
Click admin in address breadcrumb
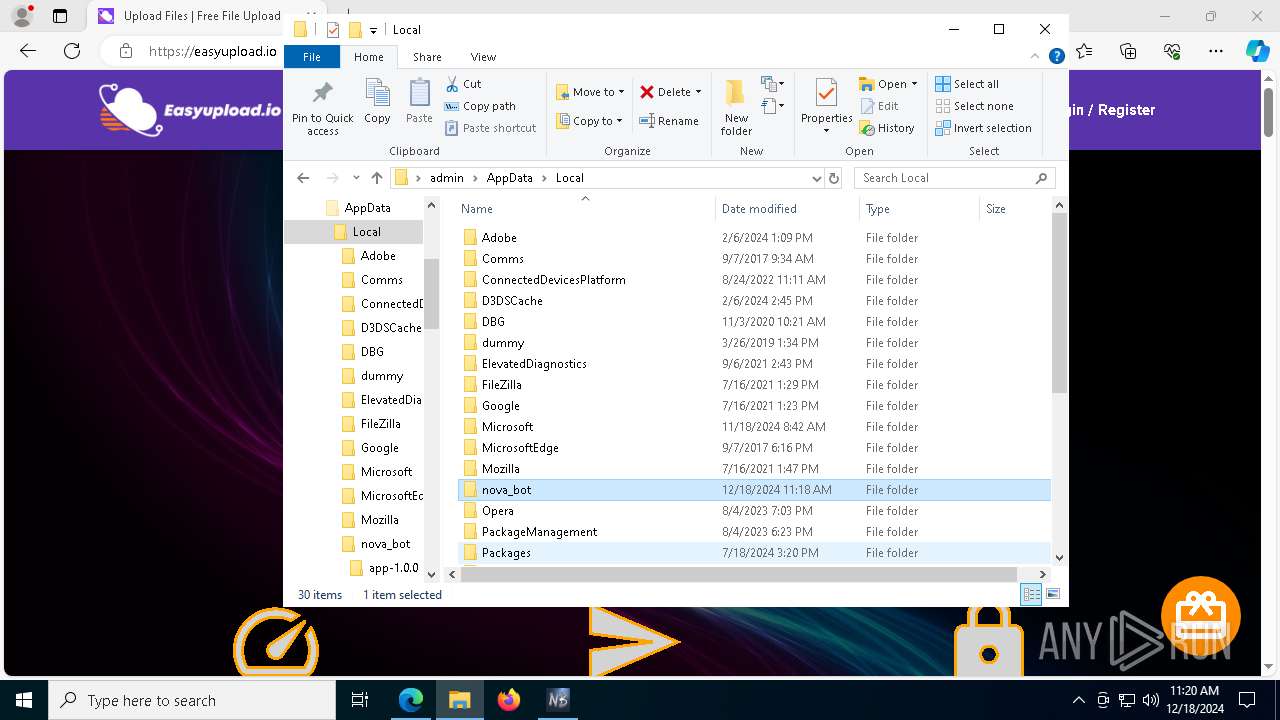point(446,178)
